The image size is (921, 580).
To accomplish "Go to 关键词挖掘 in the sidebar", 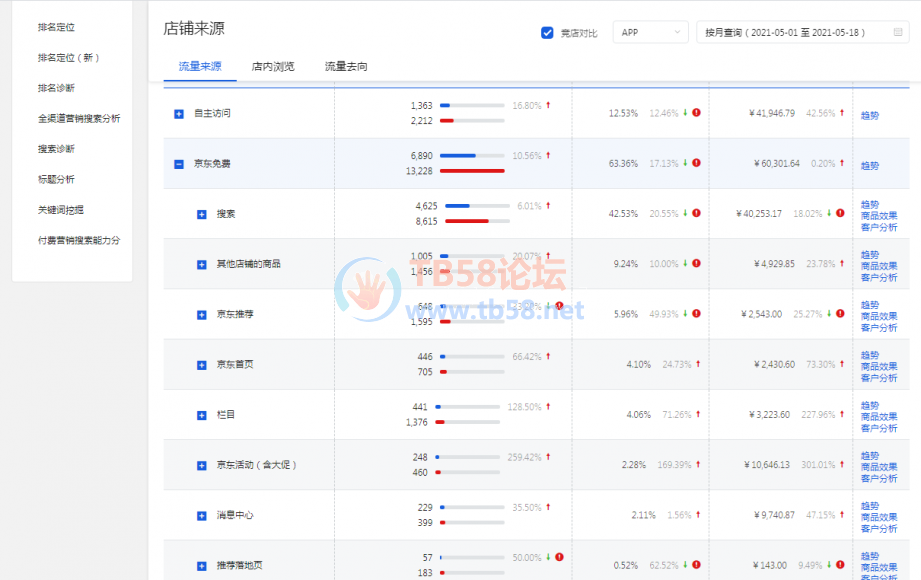I will pos(60,210).
